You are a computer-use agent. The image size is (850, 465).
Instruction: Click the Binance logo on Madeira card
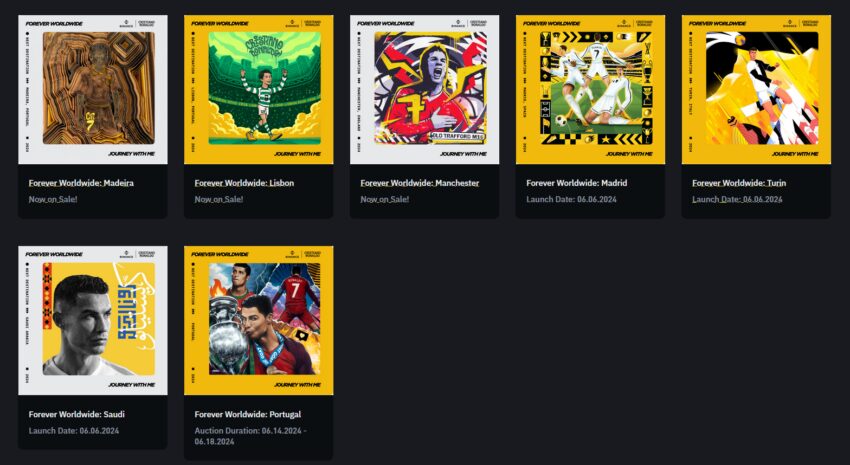(126, 23)
